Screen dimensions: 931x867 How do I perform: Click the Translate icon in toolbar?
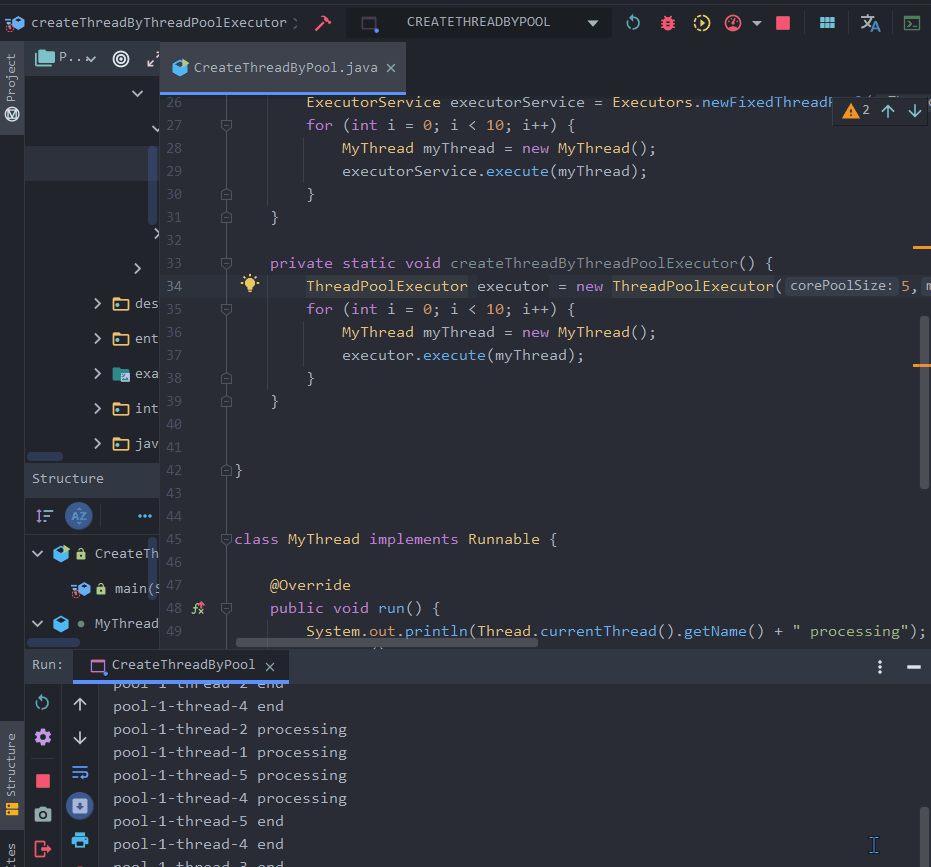[x=870, y=23]
